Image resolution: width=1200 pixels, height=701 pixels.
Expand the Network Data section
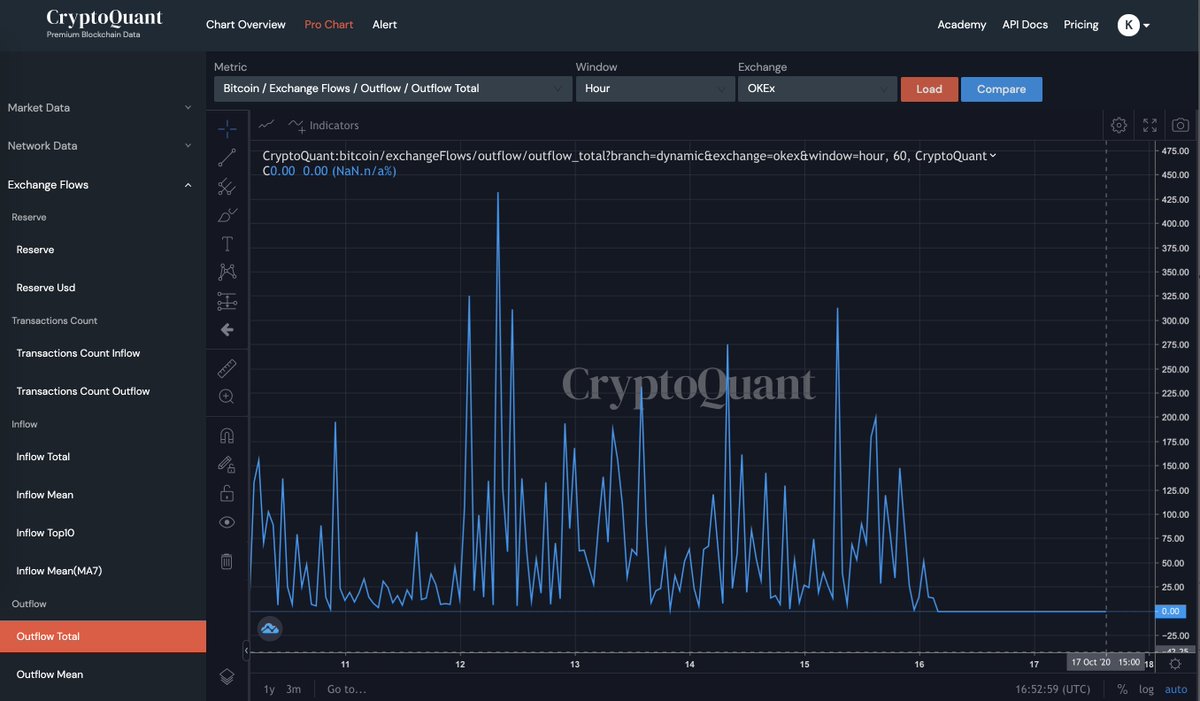(100, 146)
